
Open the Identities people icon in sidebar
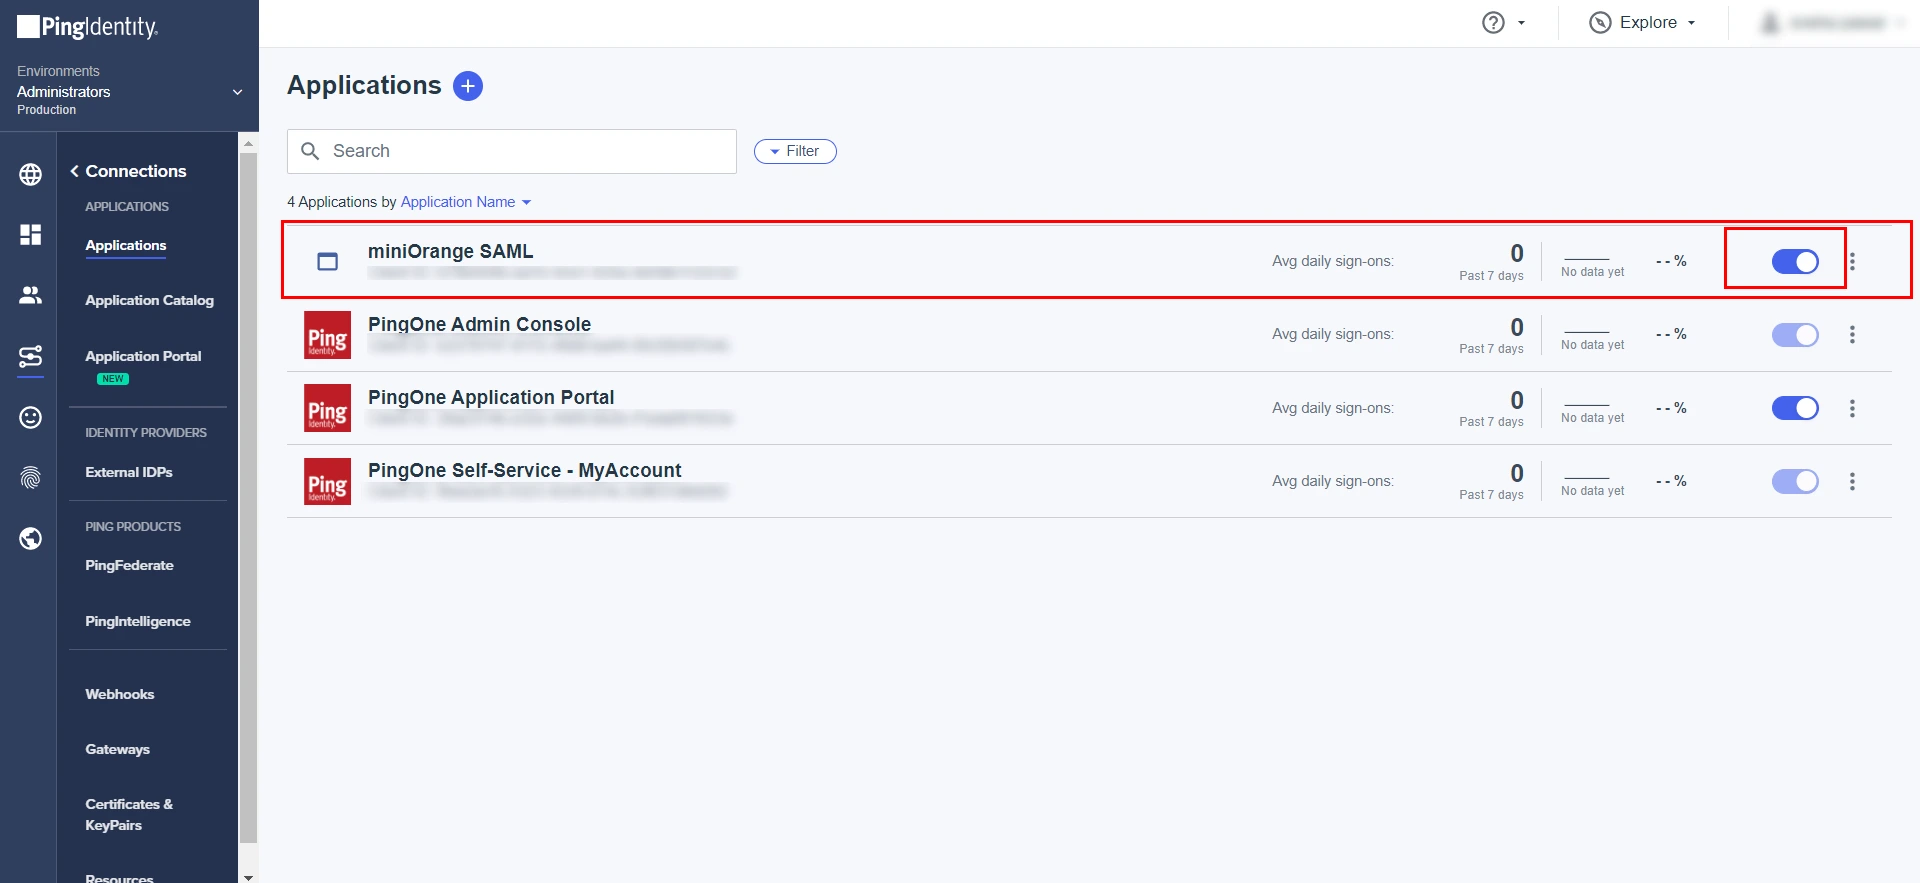(31, 295)
